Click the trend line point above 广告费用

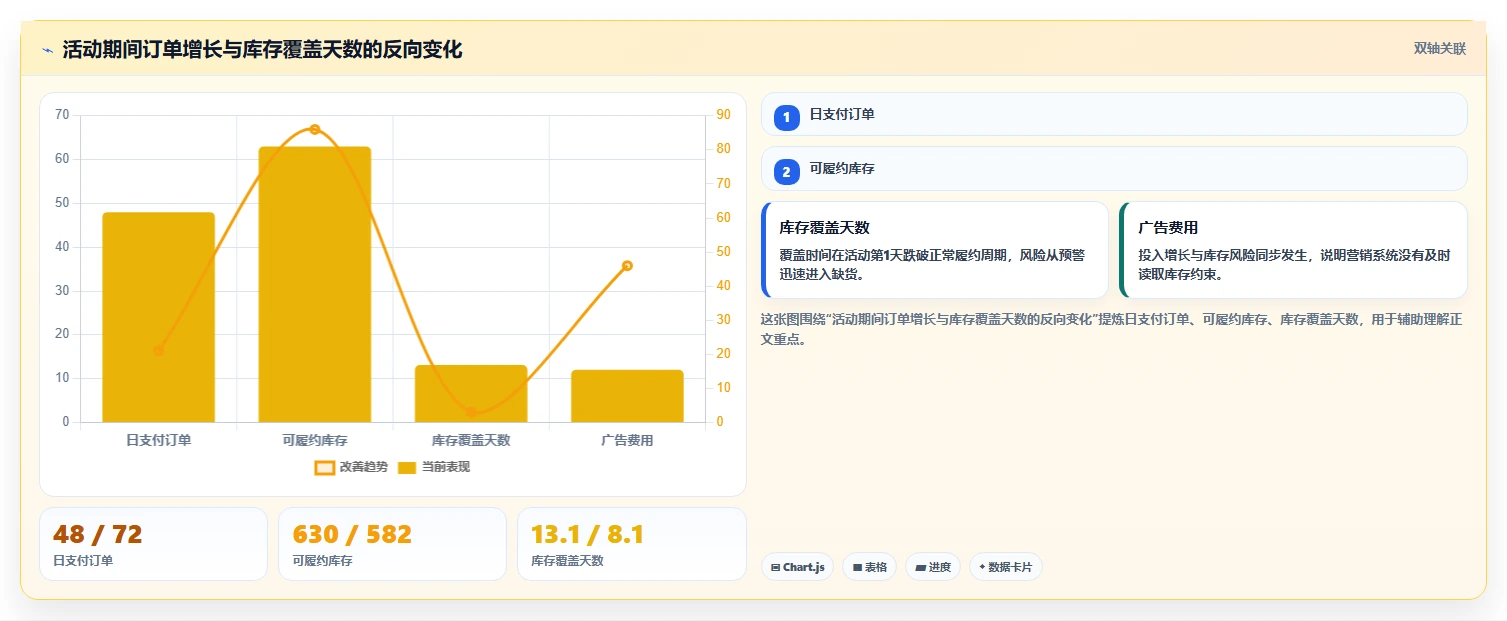(627, 266)
